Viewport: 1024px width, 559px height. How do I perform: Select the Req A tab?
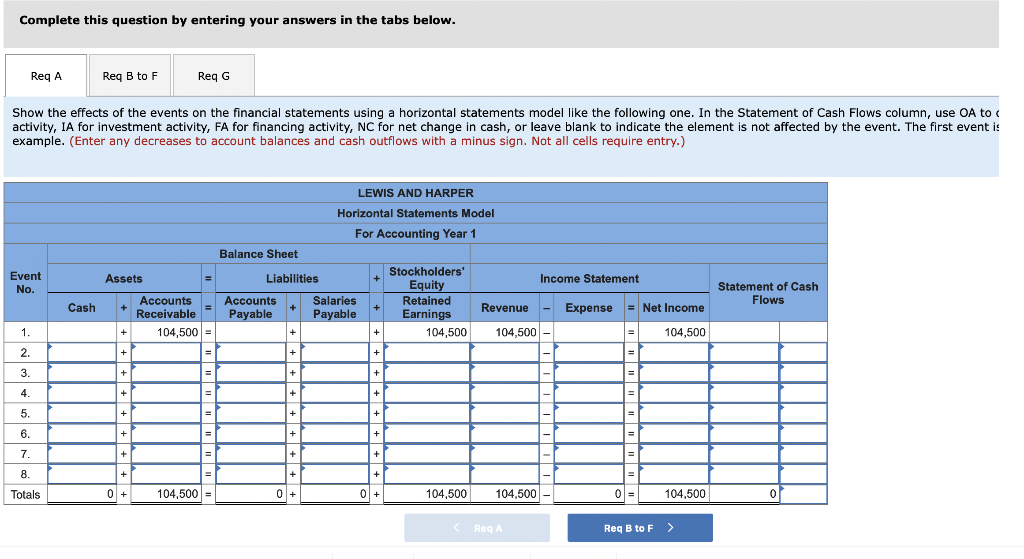46,76
